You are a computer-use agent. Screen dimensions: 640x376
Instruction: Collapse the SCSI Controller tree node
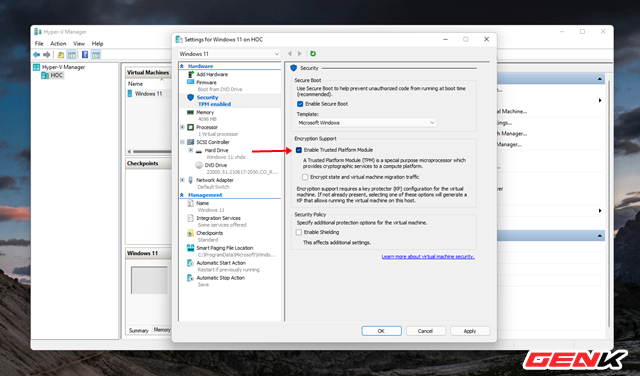(182, 142)
